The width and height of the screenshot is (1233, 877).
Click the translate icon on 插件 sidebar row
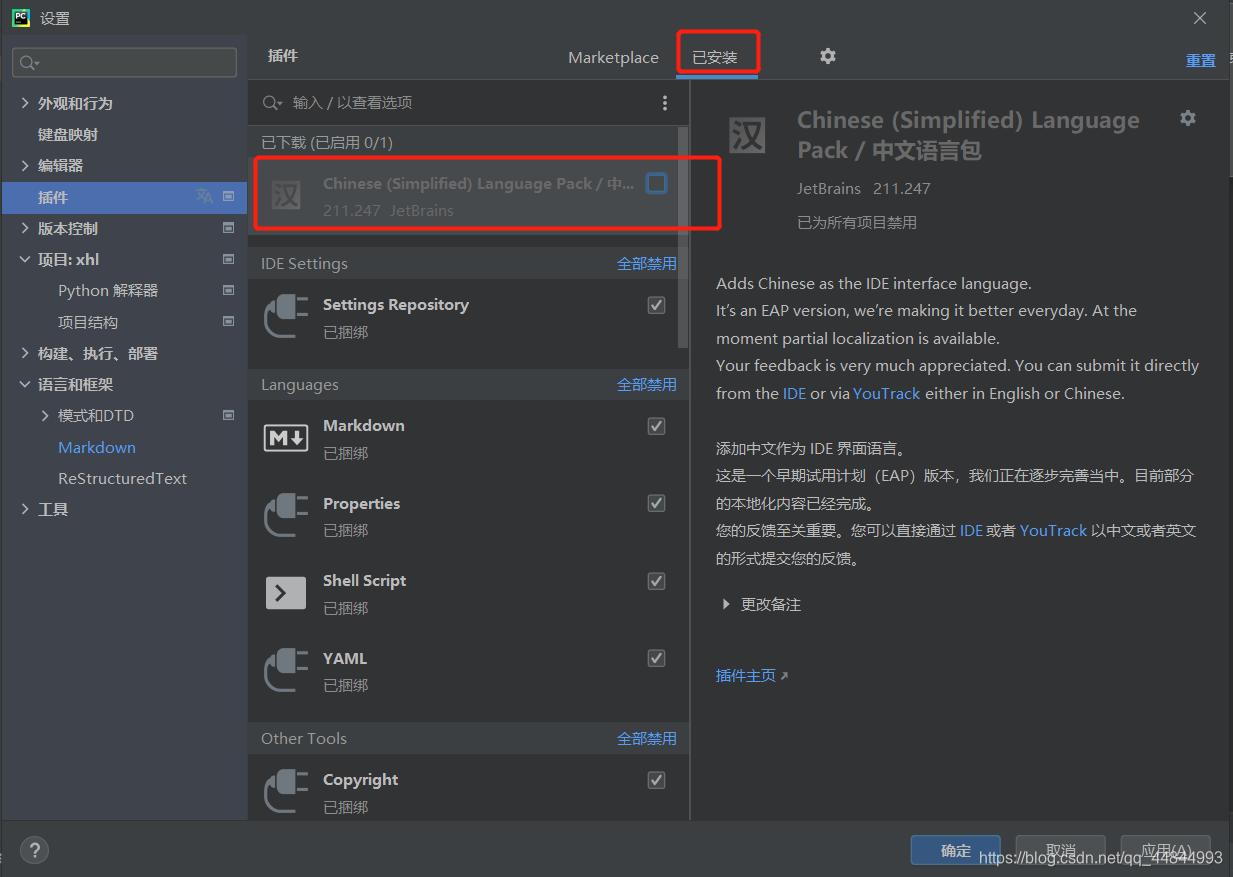tap(204, 197)
